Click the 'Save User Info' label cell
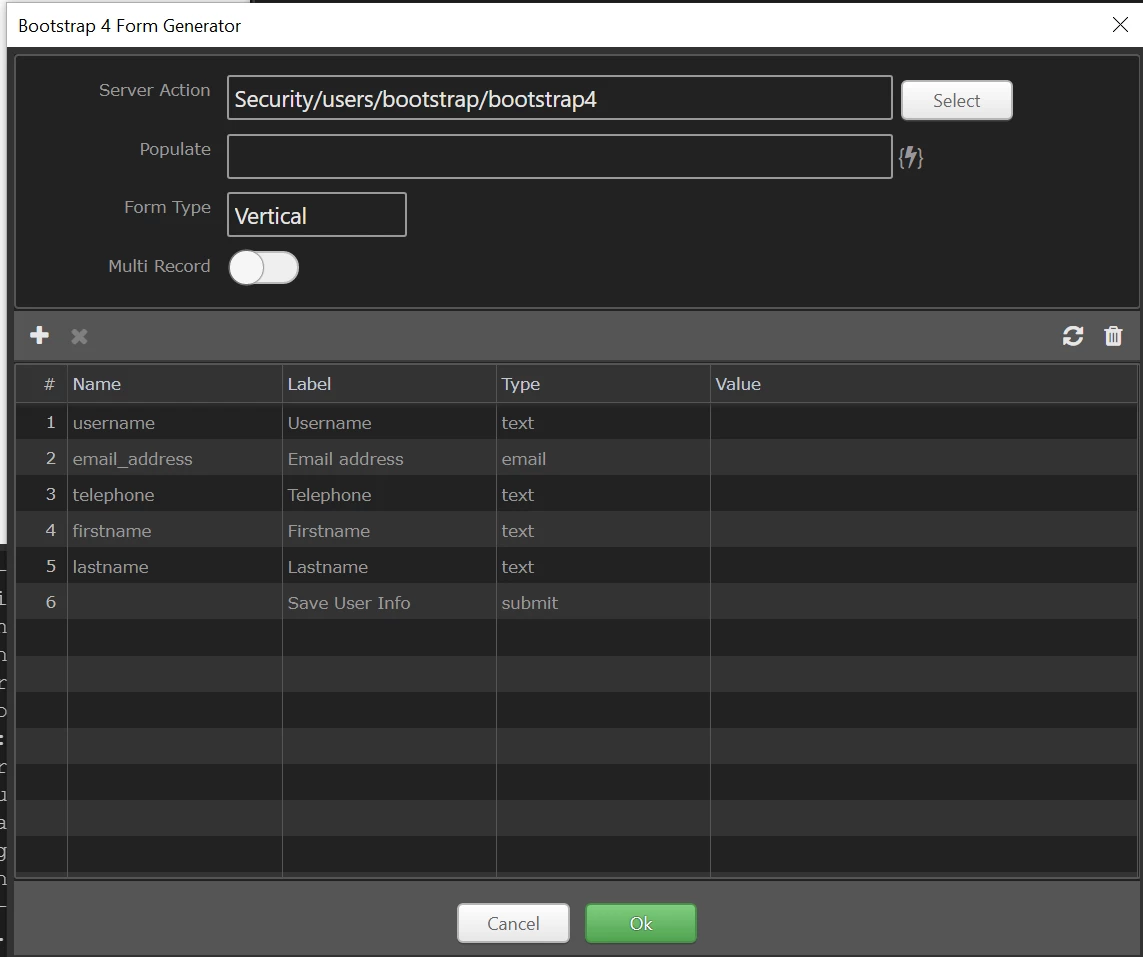This screenshot has width=1143, height=957. 389,602
